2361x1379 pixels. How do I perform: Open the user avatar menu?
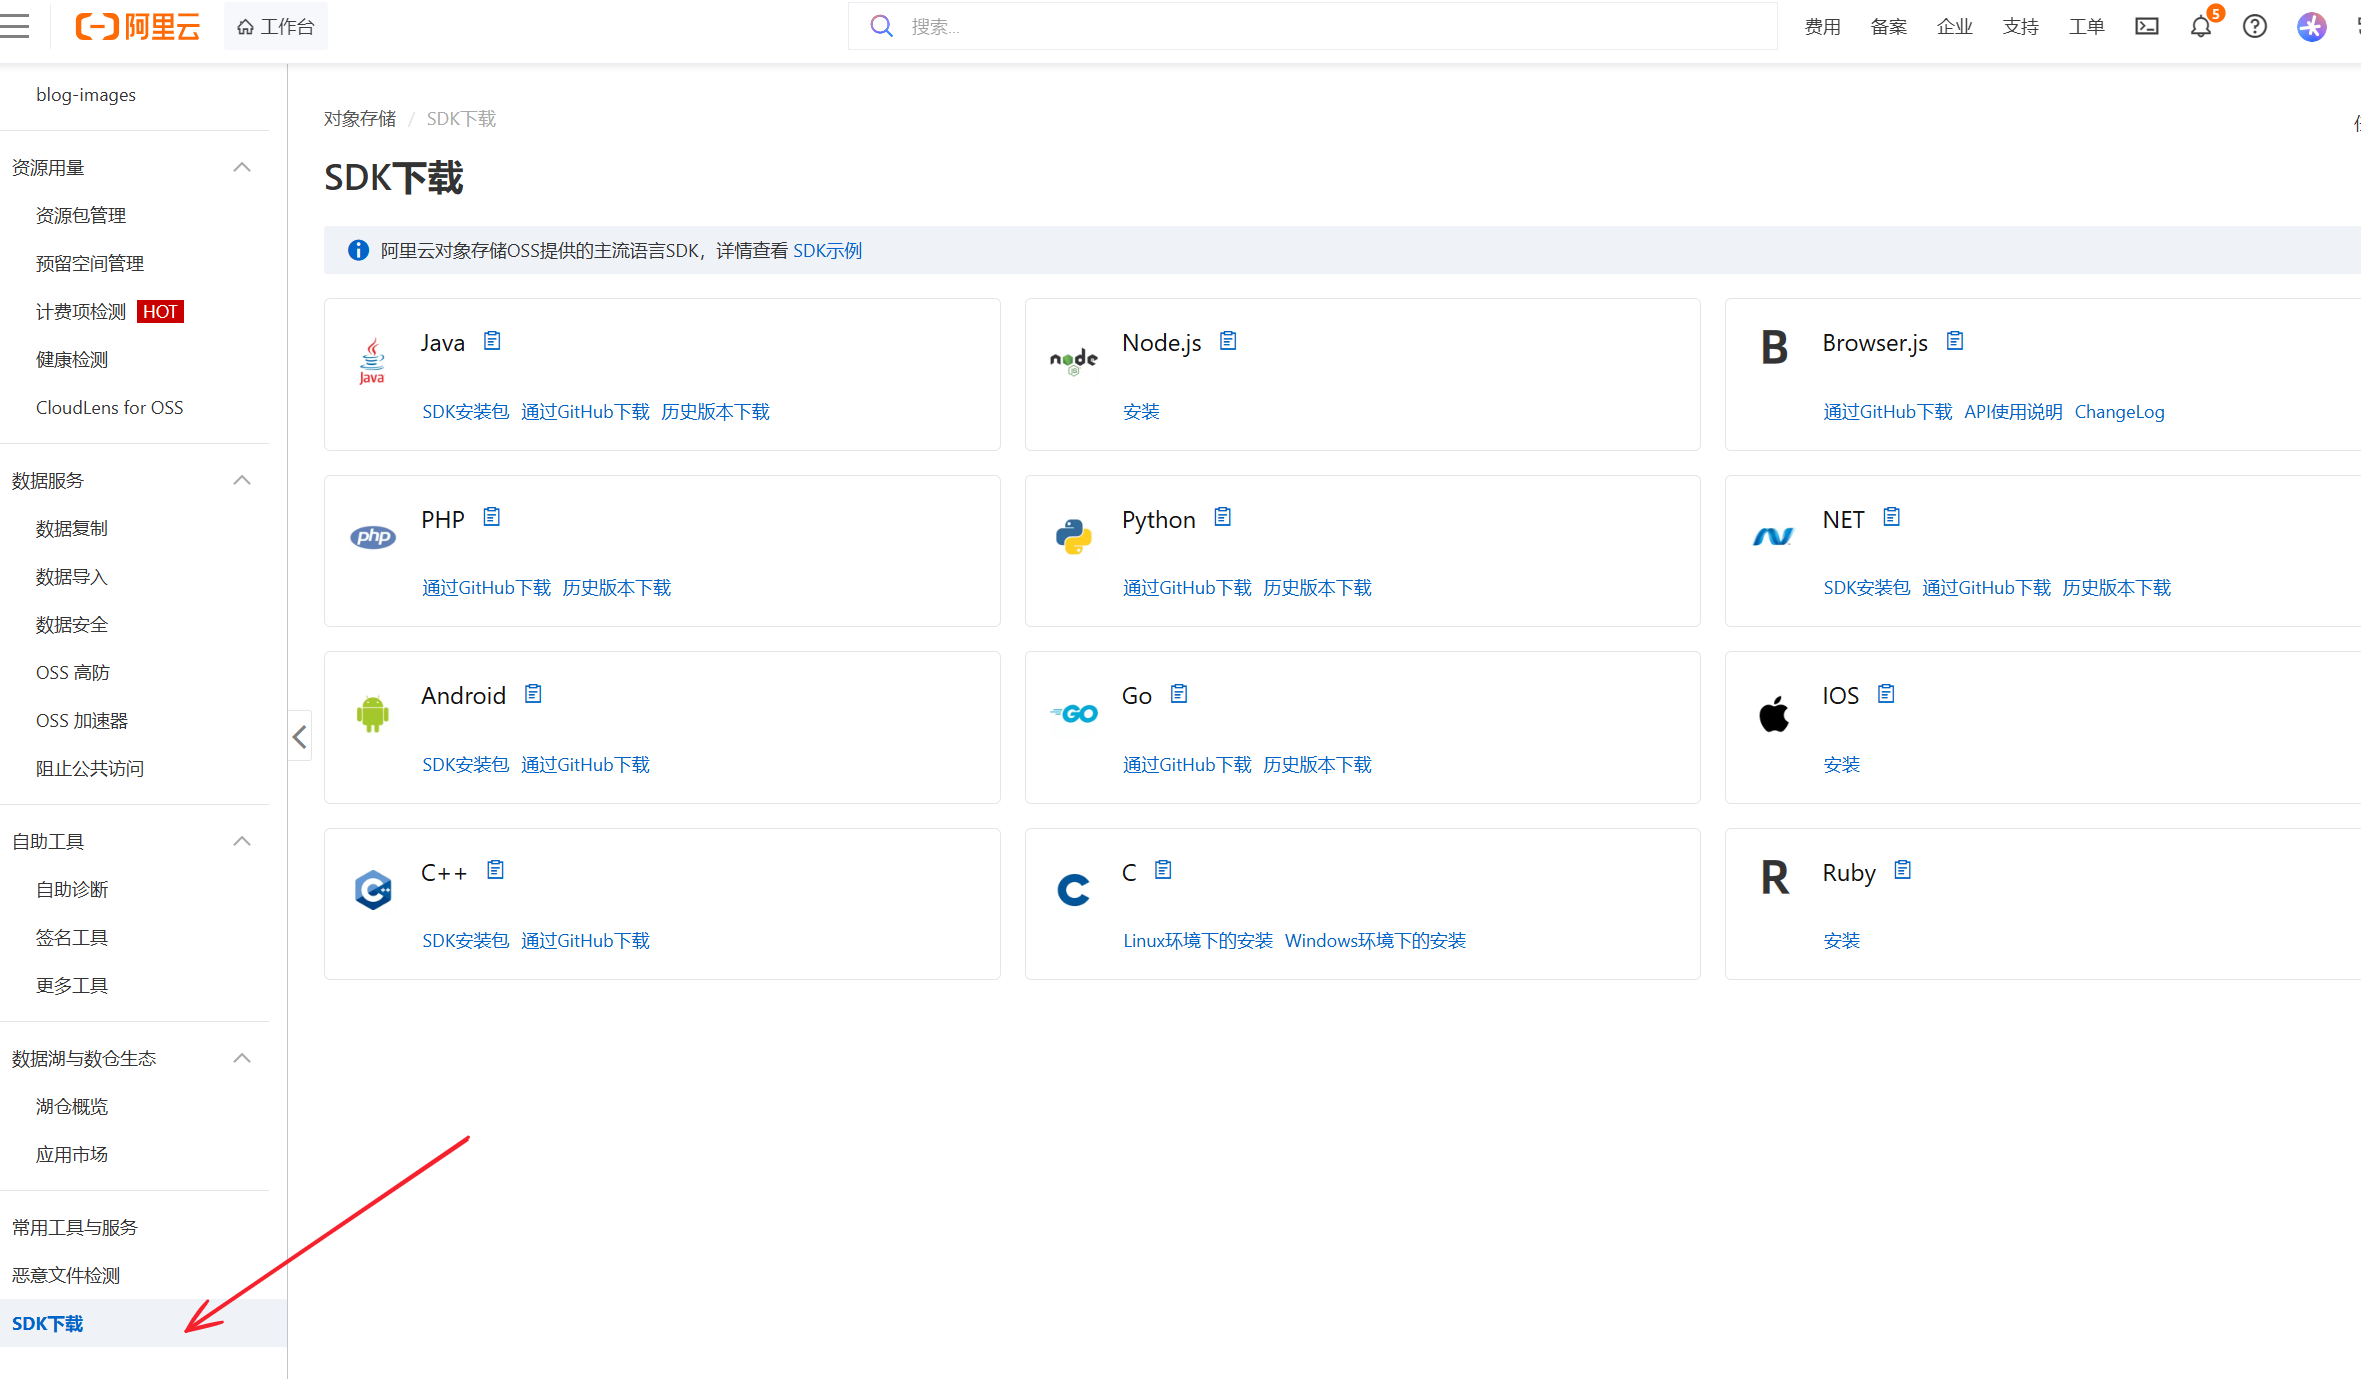tap(2311, 27)
